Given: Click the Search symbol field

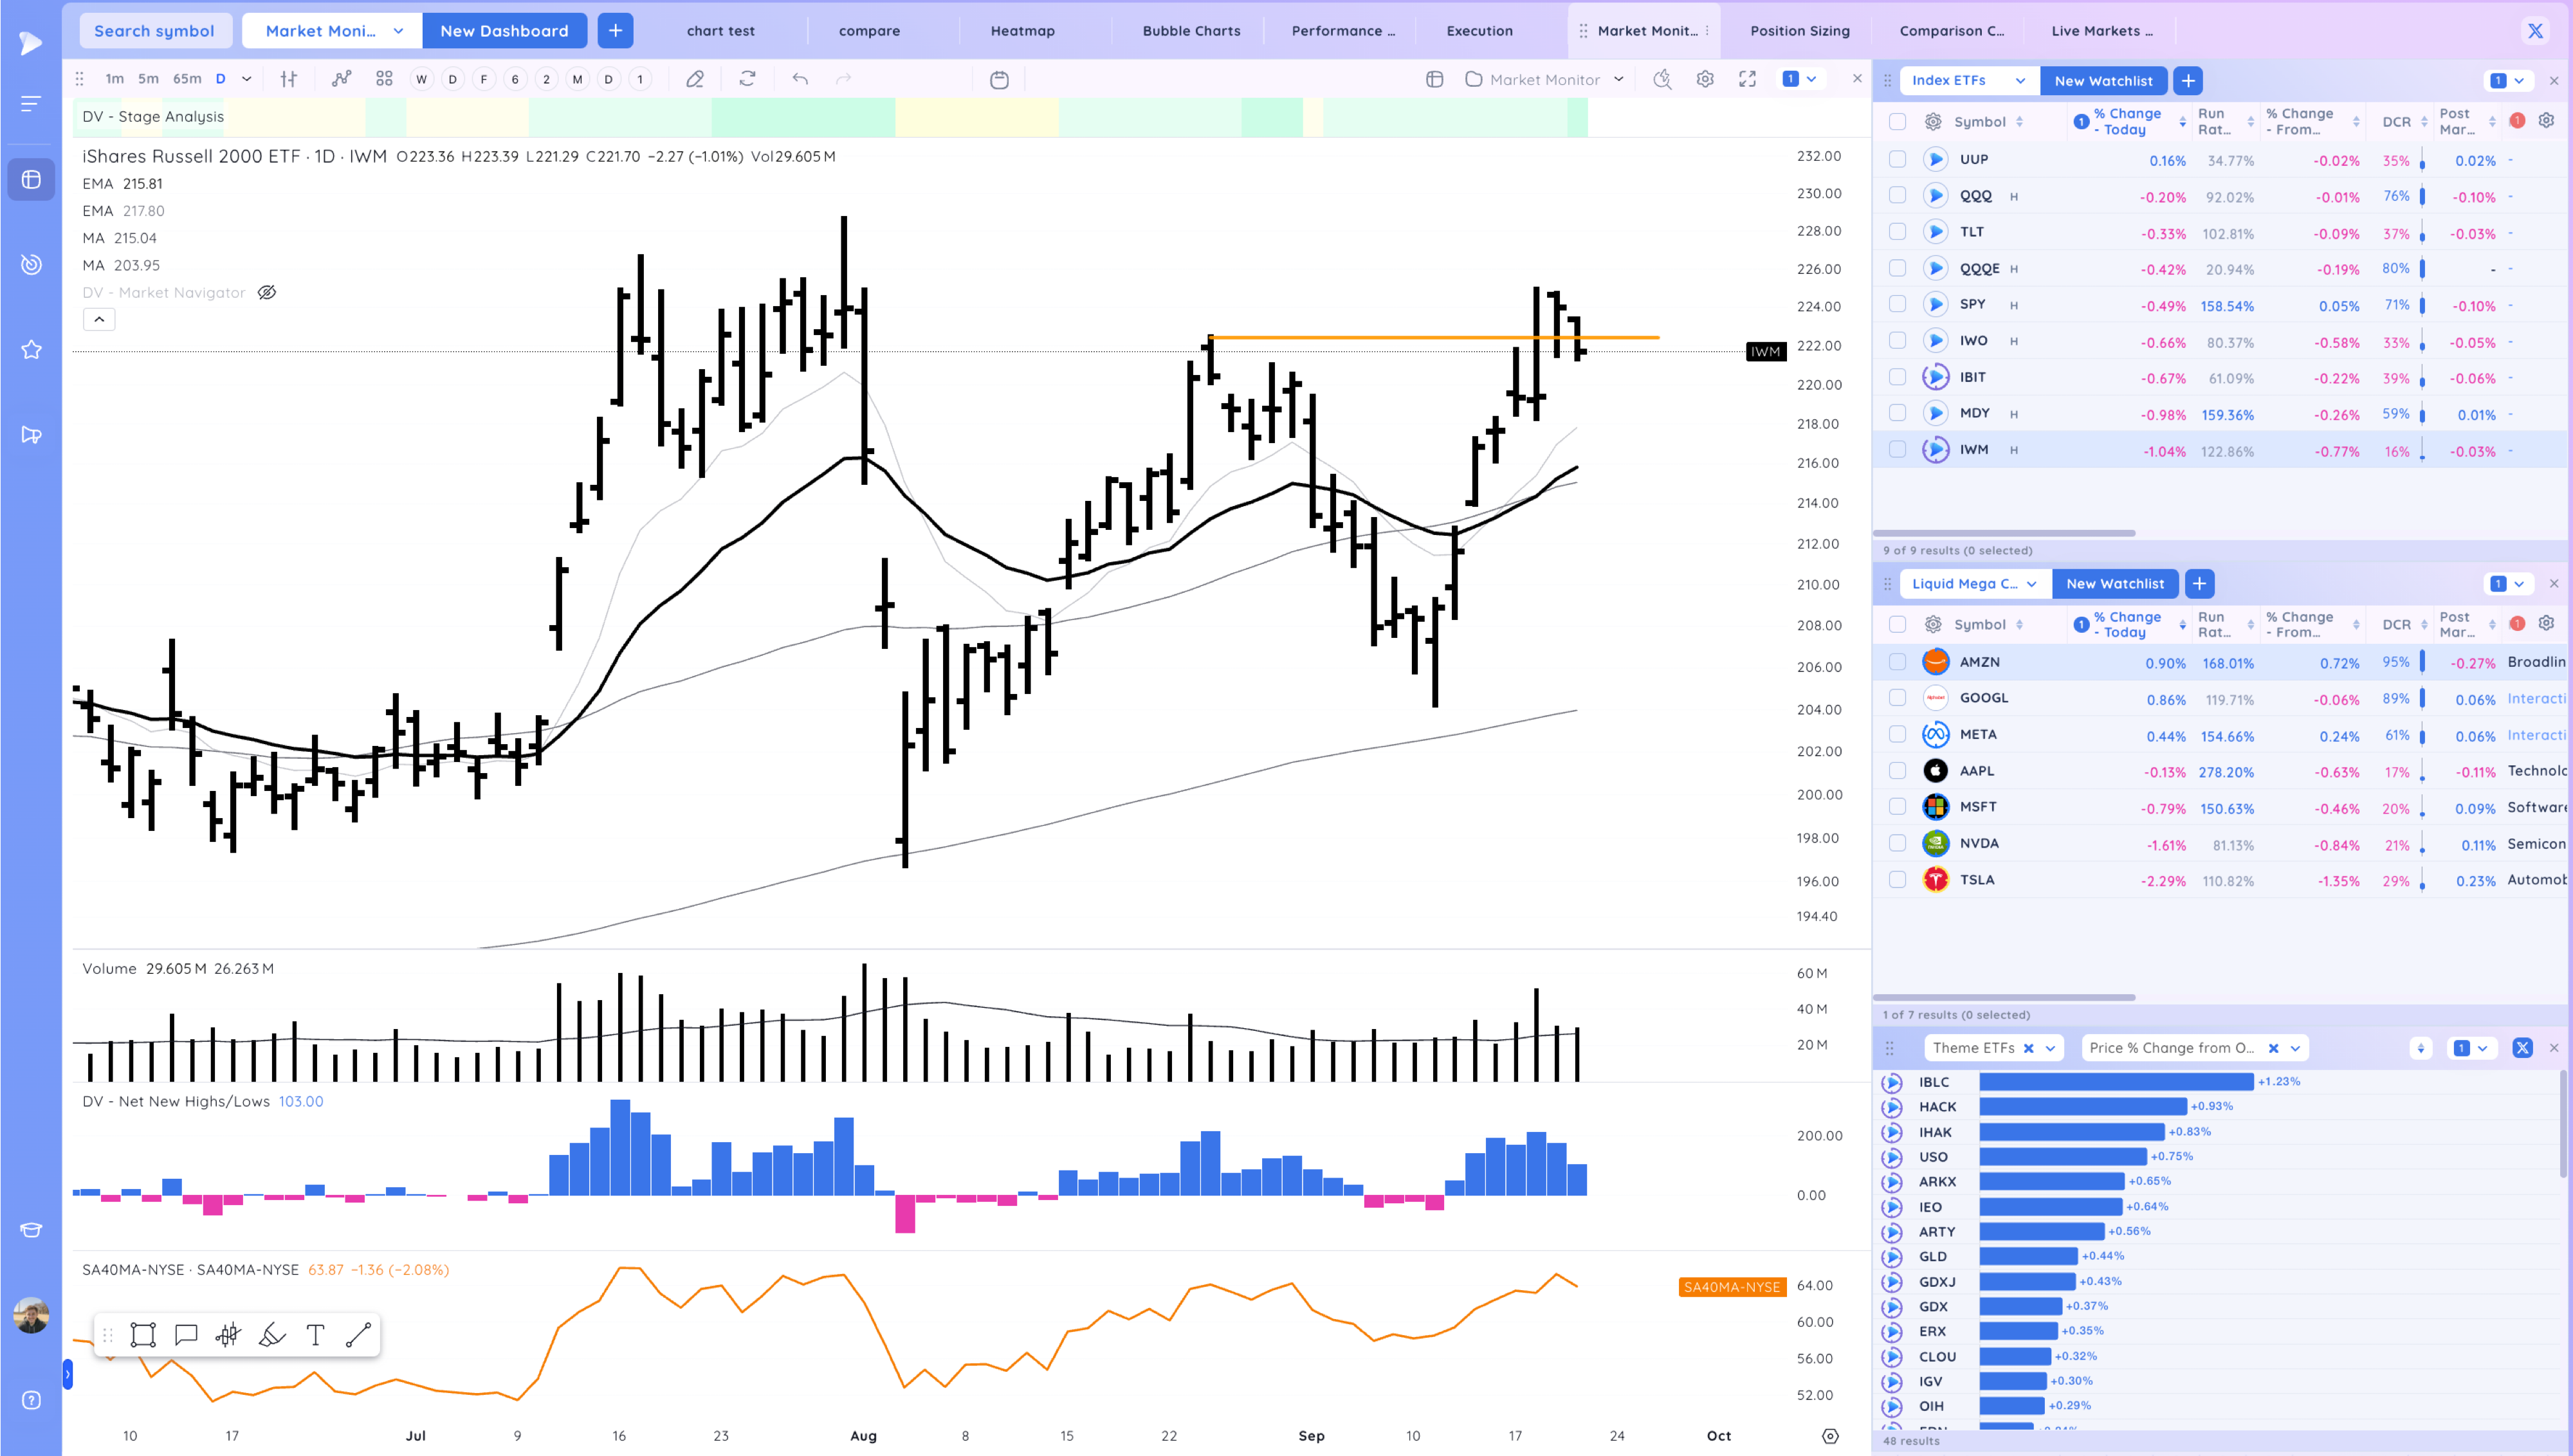Looking at the screenshot, I should [154, 31].
